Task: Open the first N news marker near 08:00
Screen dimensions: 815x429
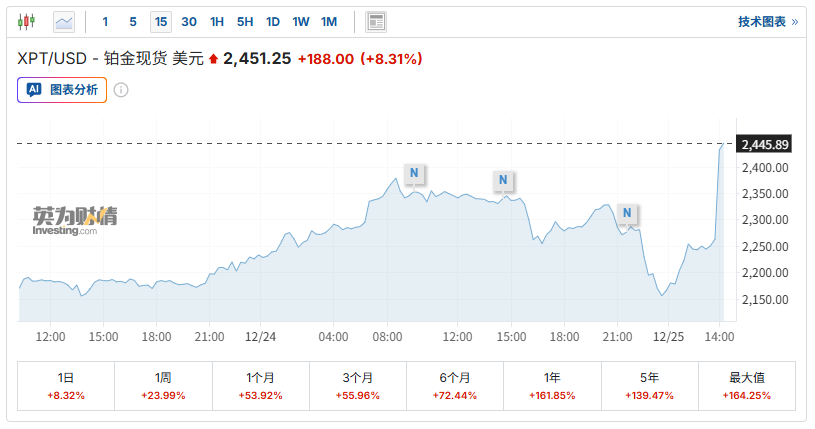Action: click(x=413, y=173)
